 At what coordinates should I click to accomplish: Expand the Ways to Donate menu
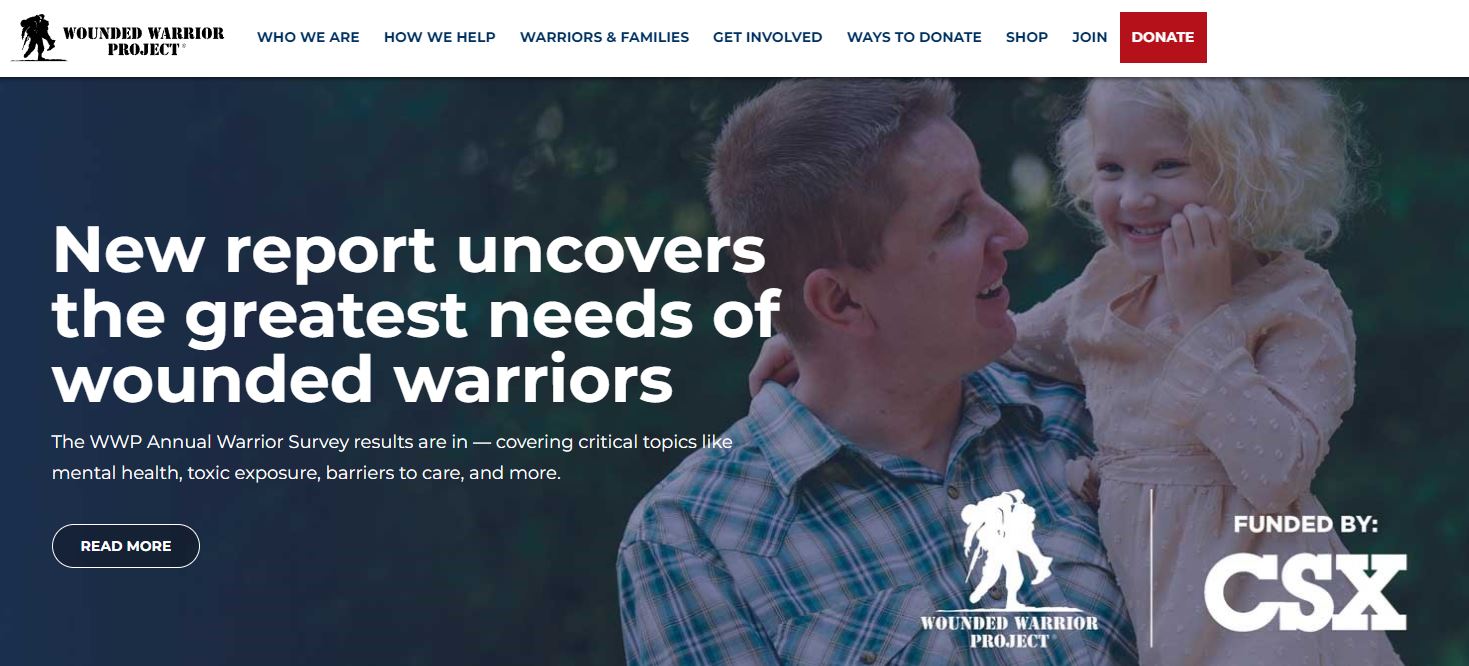click(914, 37)
